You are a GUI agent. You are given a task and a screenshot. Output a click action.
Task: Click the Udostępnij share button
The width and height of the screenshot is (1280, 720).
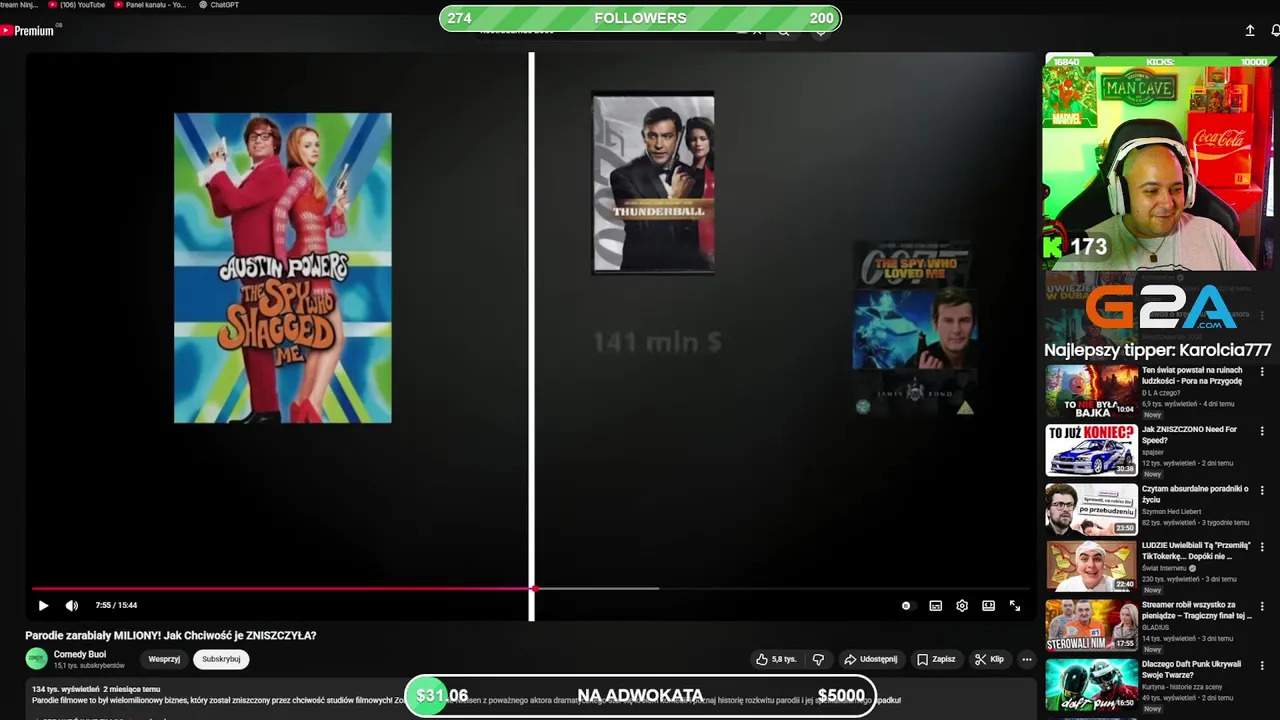coord(871,659)
